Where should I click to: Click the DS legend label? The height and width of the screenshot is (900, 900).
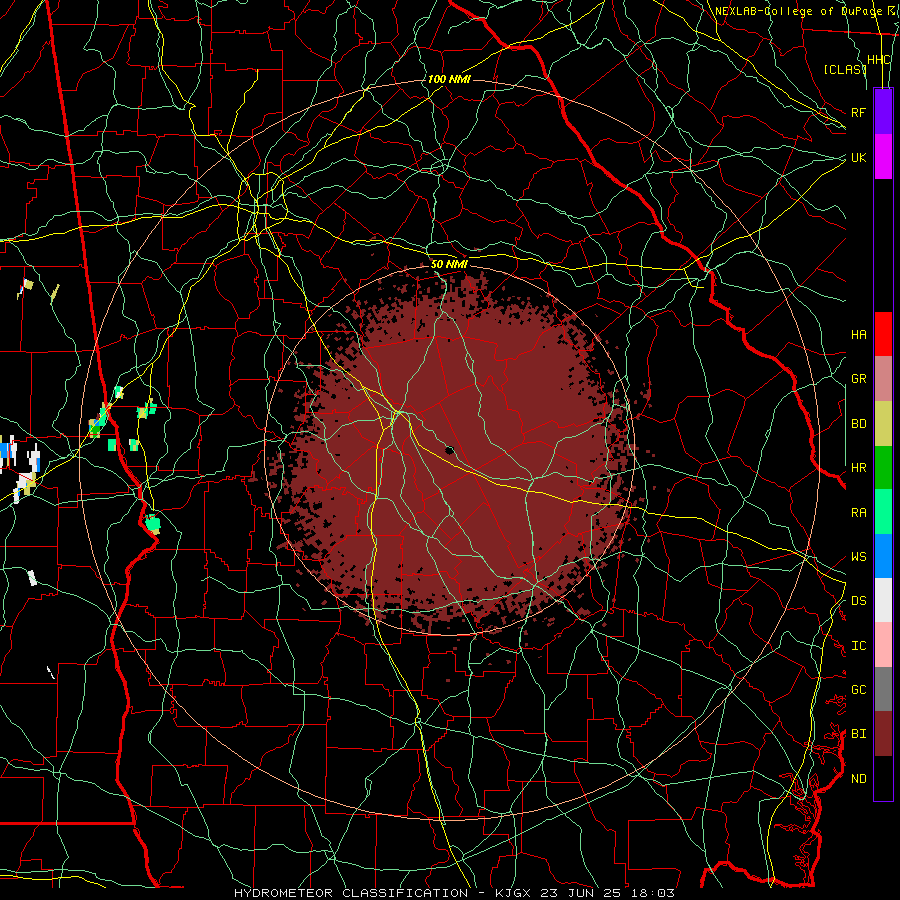coord(858,601)
